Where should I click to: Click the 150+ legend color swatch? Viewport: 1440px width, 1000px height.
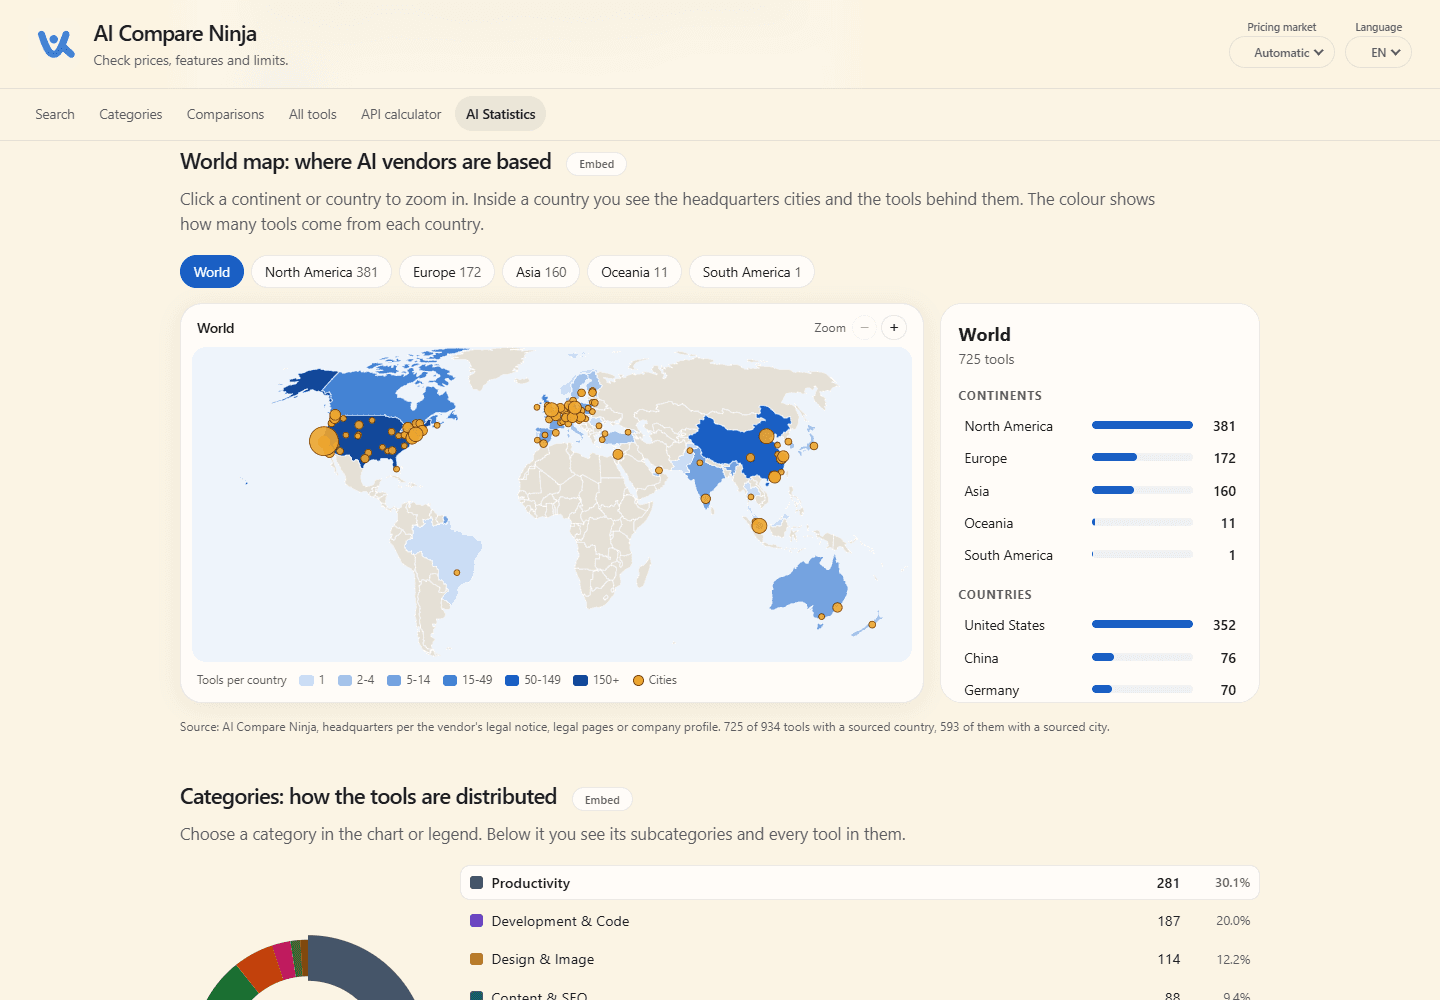pos(580,681)
